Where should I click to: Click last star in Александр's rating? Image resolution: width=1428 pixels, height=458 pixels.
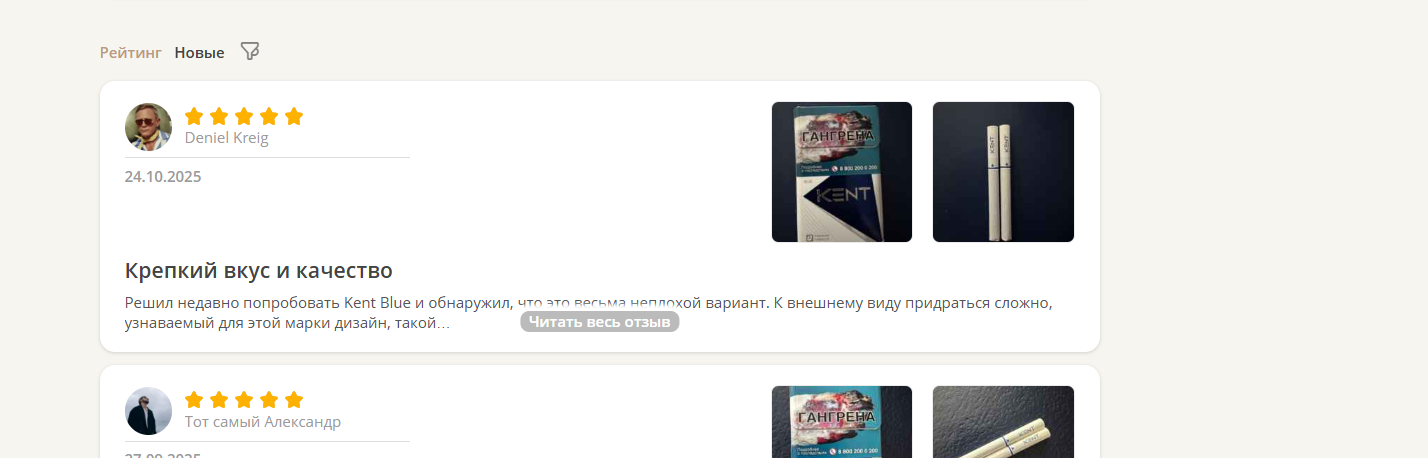[294, 400]
